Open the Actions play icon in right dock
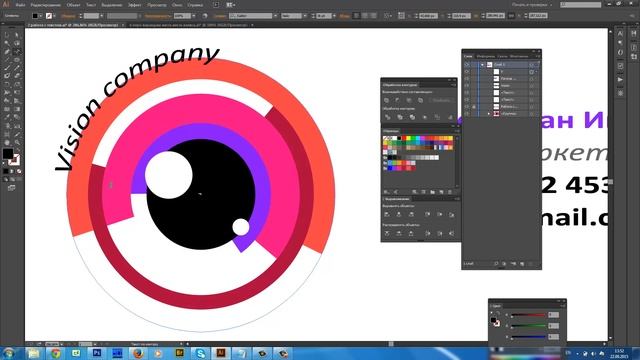The height and width of the screenshot is (360, 640). [620, 80]
